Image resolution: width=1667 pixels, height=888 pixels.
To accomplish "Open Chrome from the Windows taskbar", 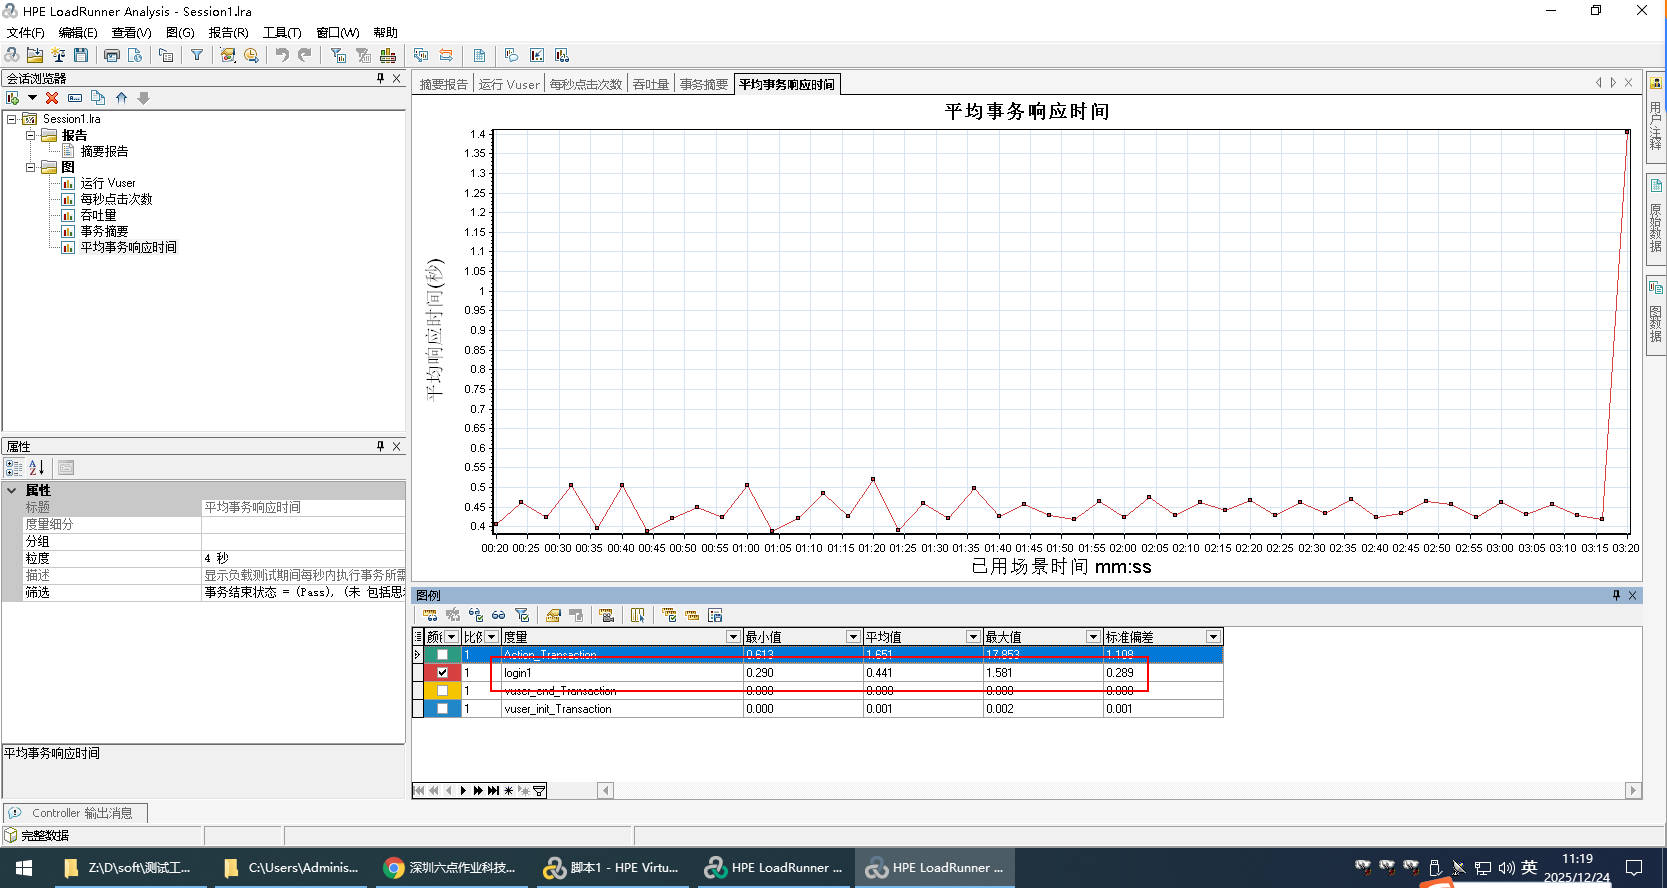I will click(x=450, y=867).
